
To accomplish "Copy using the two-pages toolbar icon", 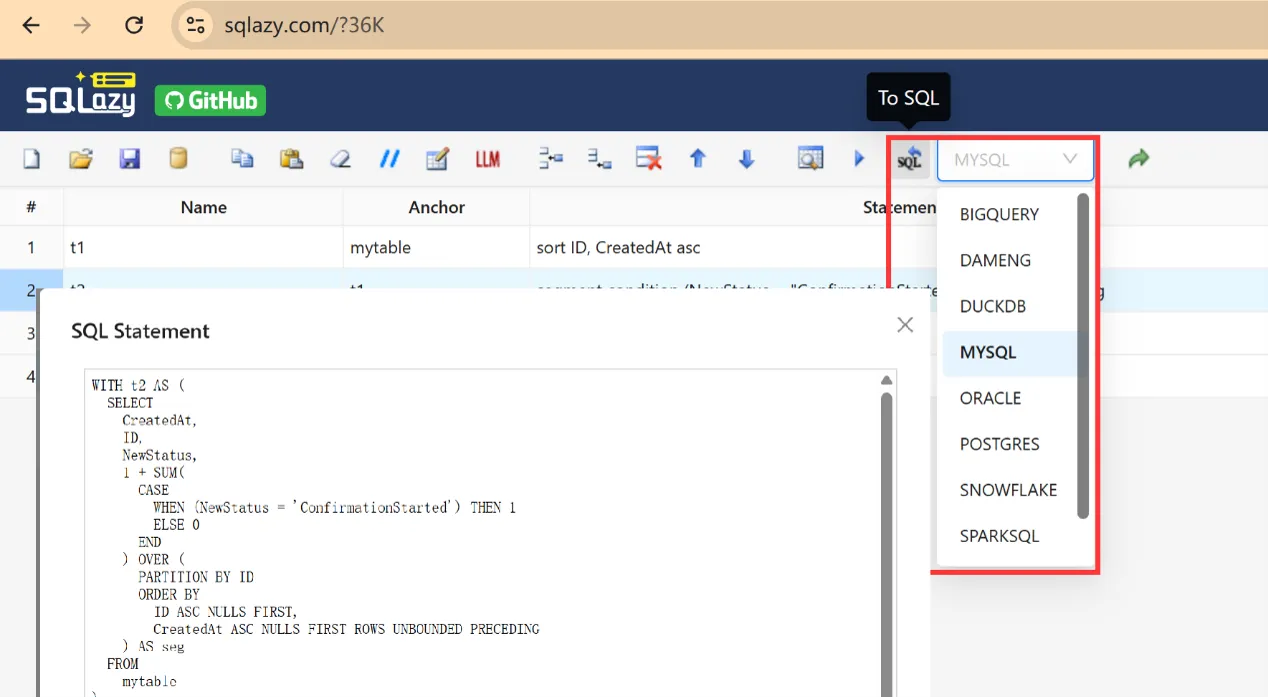I will (x=243, y=159).
